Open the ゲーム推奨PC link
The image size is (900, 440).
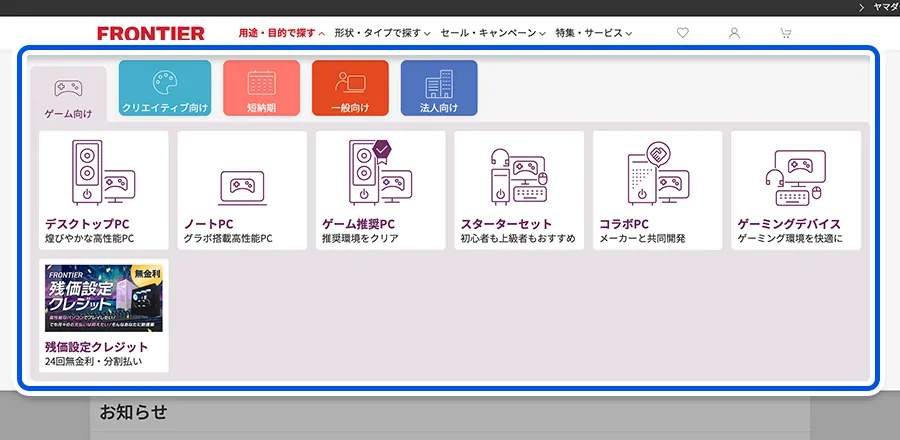358,224
